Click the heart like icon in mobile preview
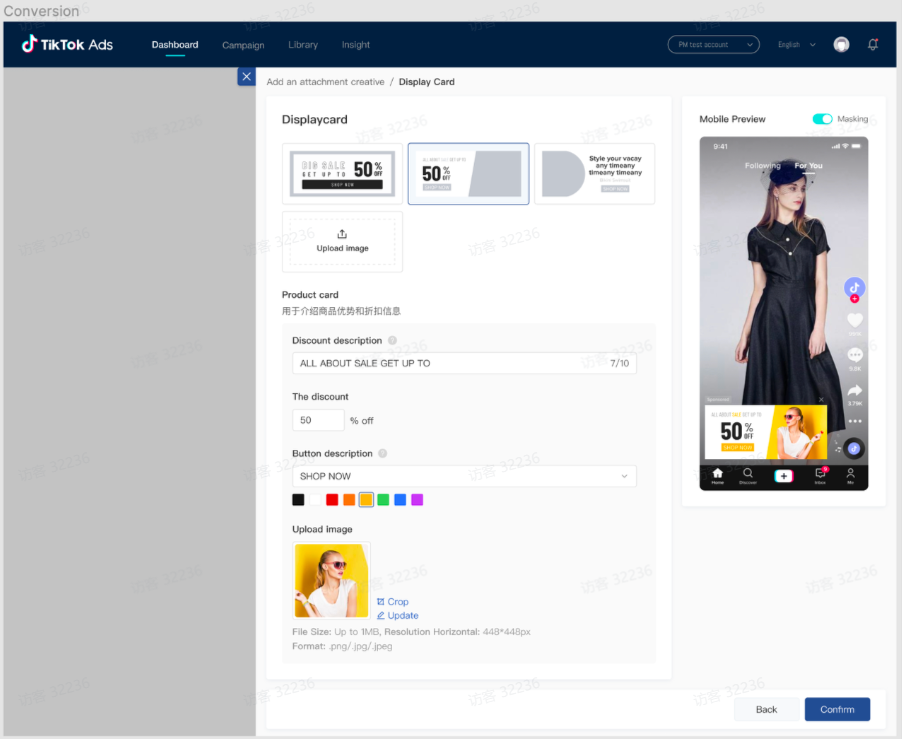This screenshot has height=739, width=902. pos(854,320)
